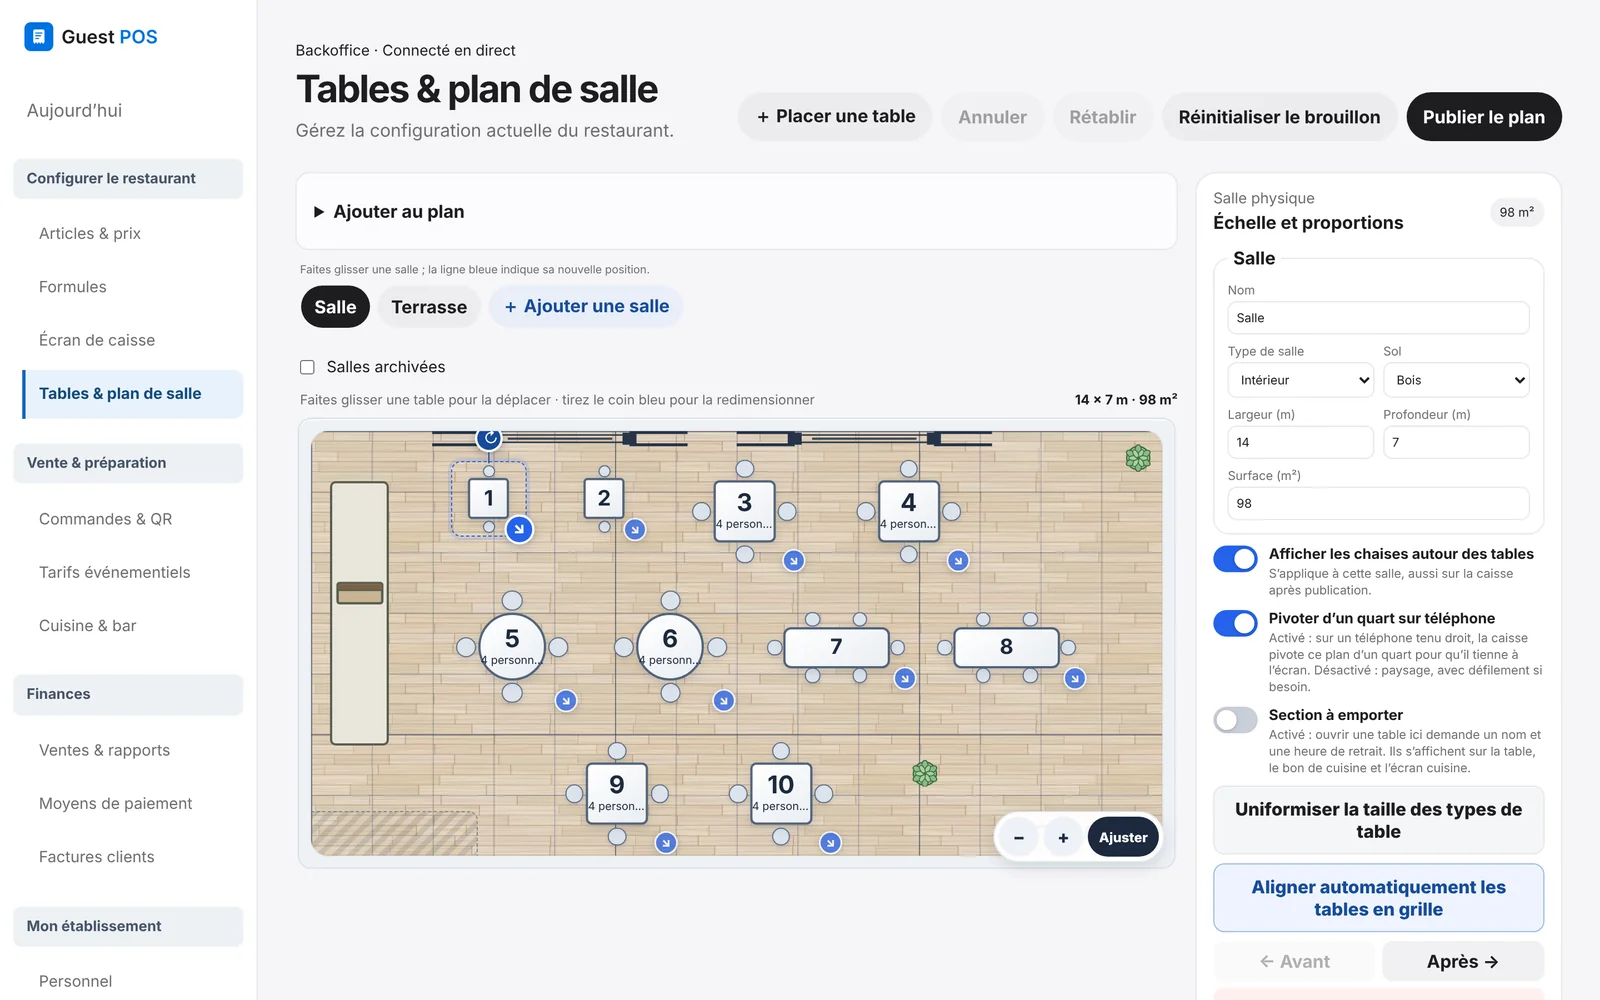Select the plant decoration near table 10
1600x1000 pixels.
pos(925,773)
